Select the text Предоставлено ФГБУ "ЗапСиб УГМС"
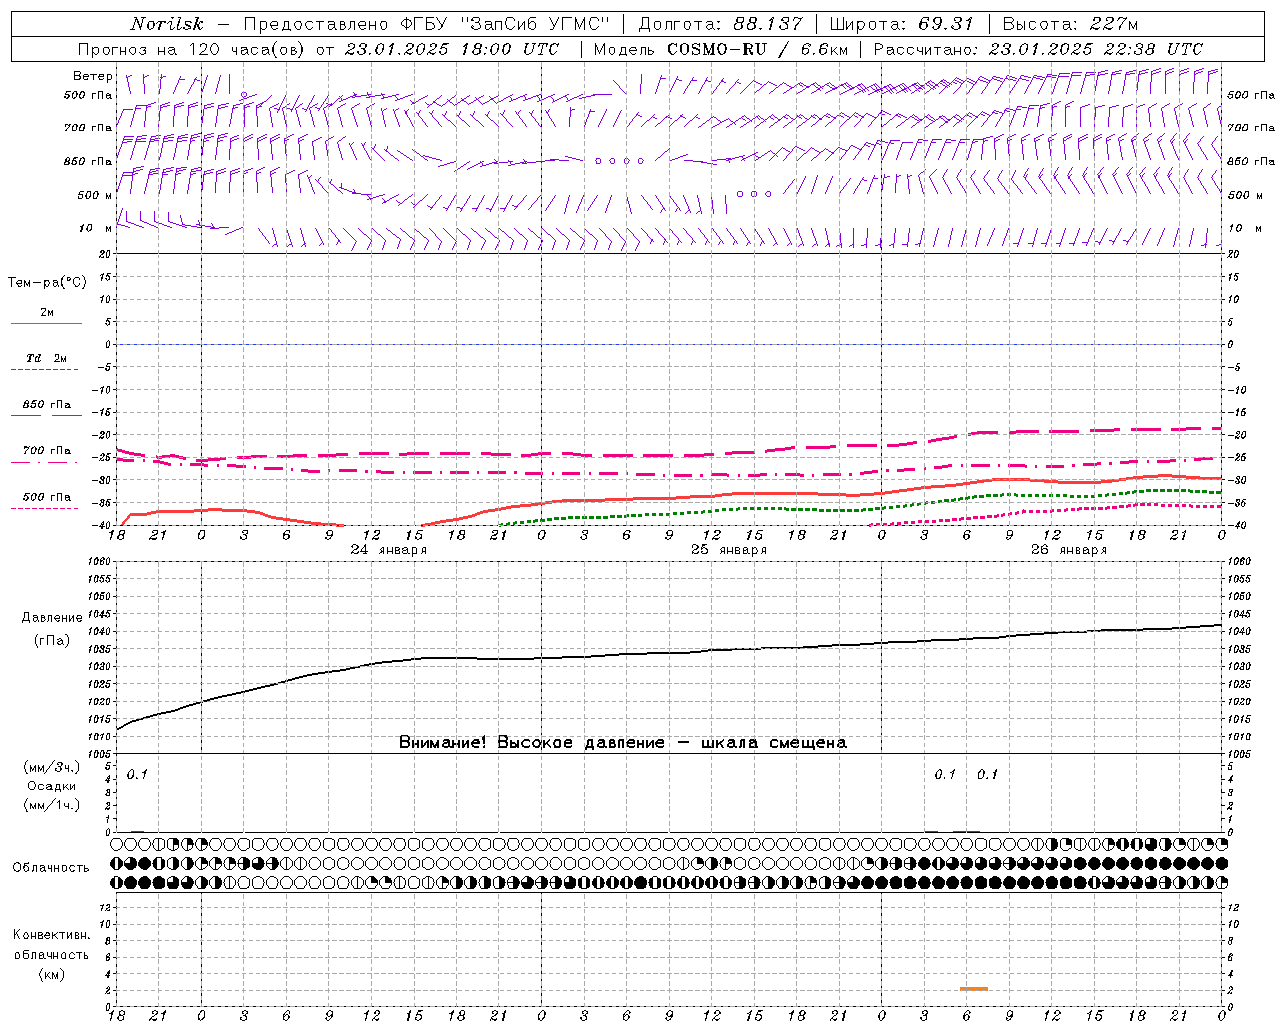1280x1024 pixels. tap(427, 24)
